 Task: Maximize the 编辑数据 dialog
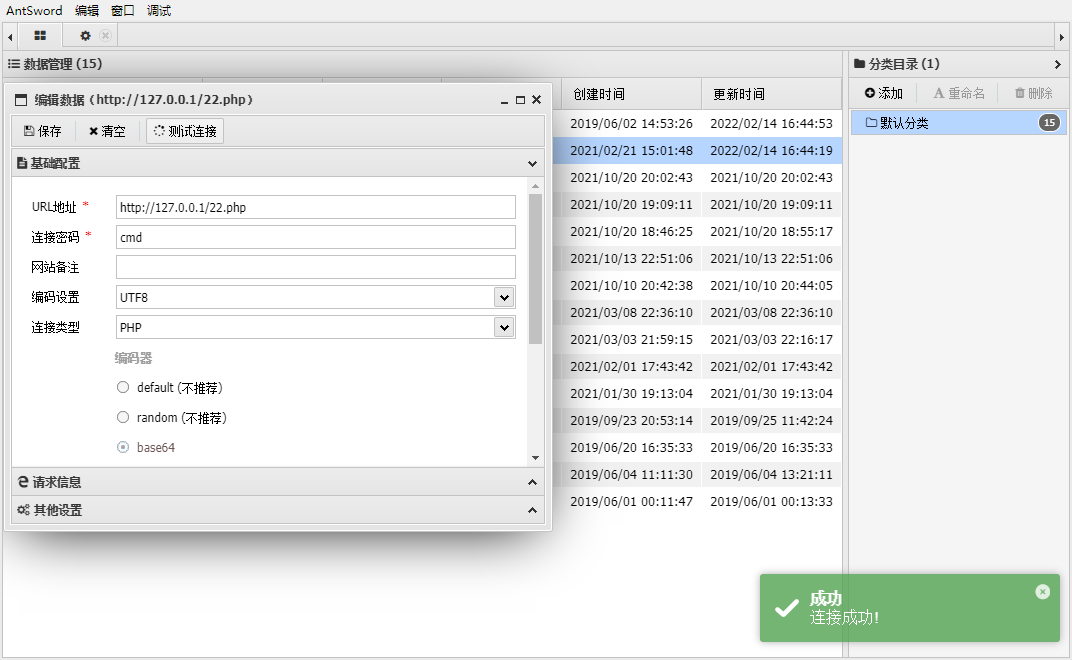coord(520,100)
